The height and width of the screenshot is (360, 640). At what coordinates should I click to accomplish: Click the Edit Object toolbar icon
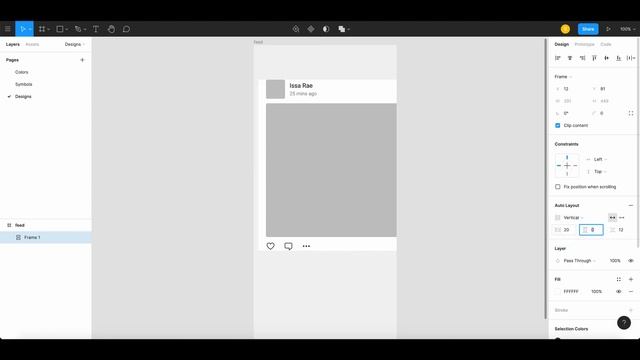(x=296, y=29)
